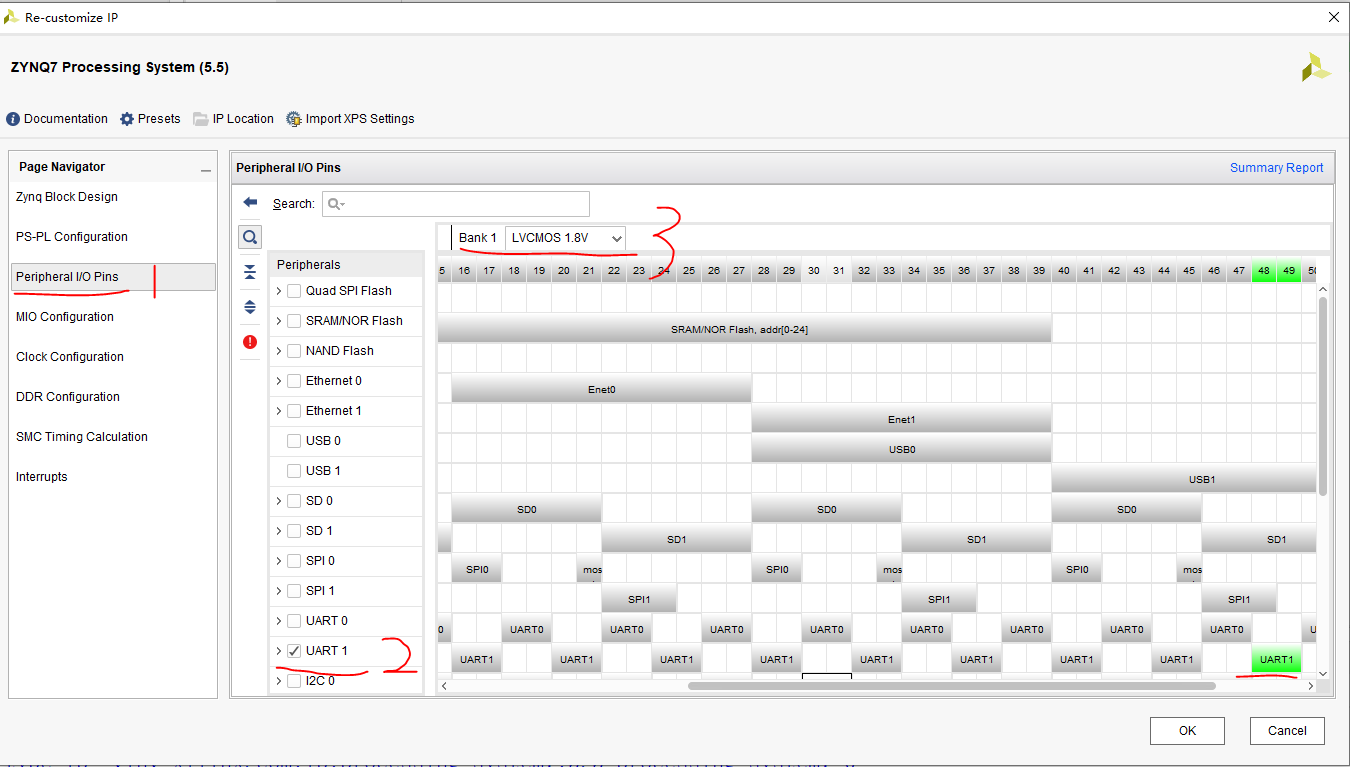Enable the Quad SPI Flash checkbox
1350x767 pixels.
[294, 291]
